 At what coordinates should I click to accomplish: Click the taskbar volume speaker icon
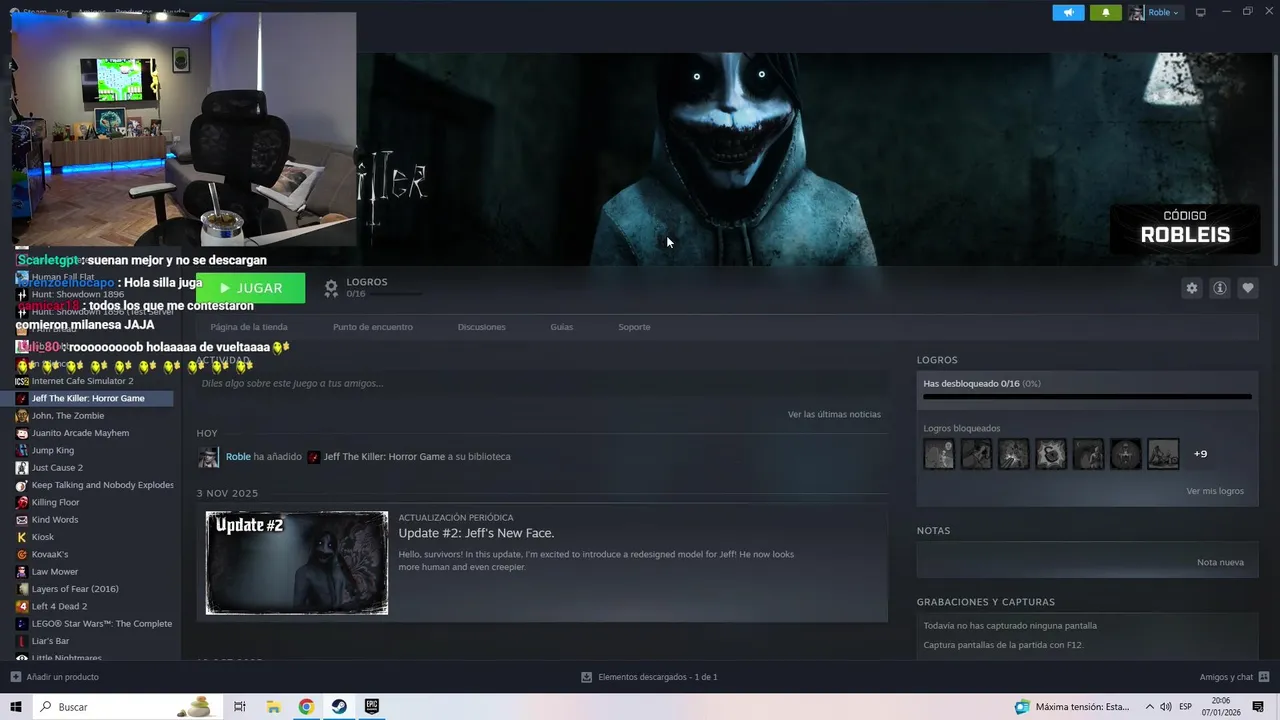1166,707
